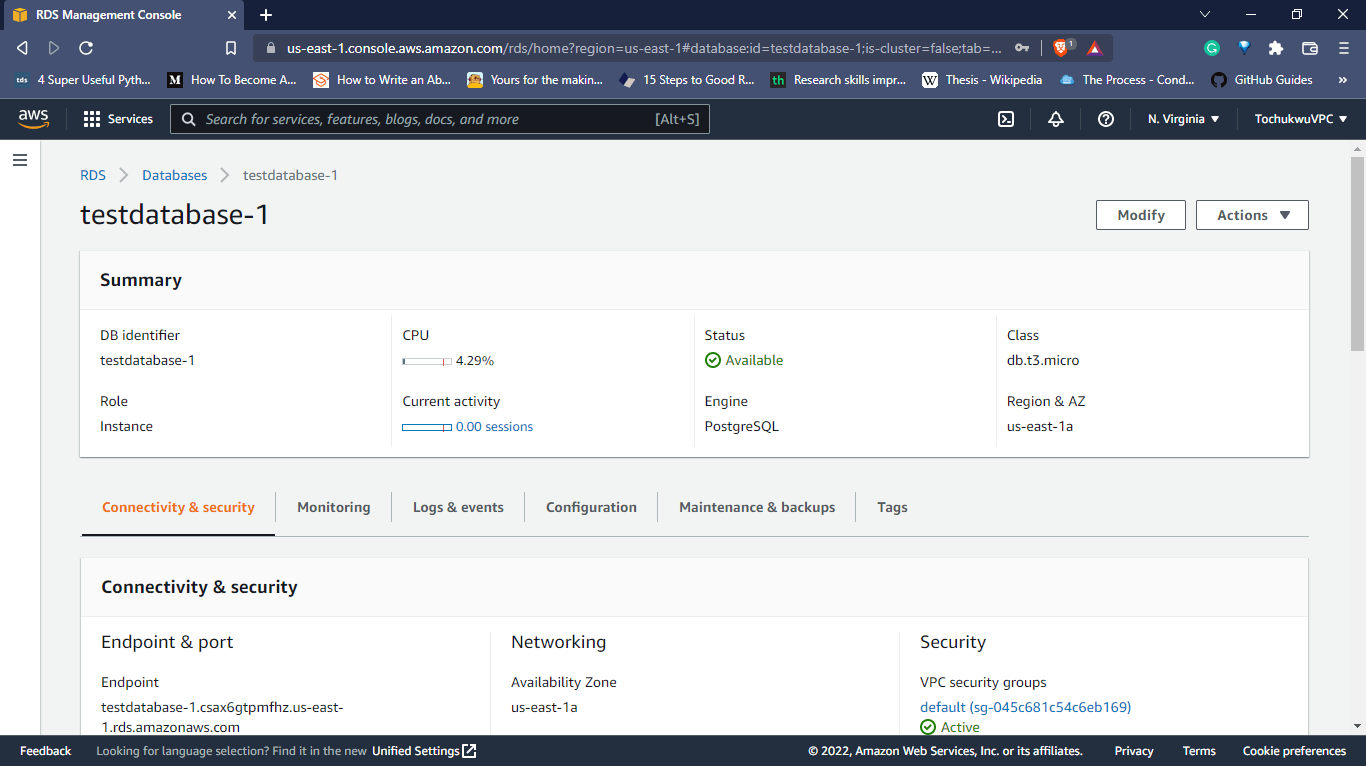Screen dimensions: 1366x766
Task: Open the browser main menu icon
Action: tap(1344, 48)
